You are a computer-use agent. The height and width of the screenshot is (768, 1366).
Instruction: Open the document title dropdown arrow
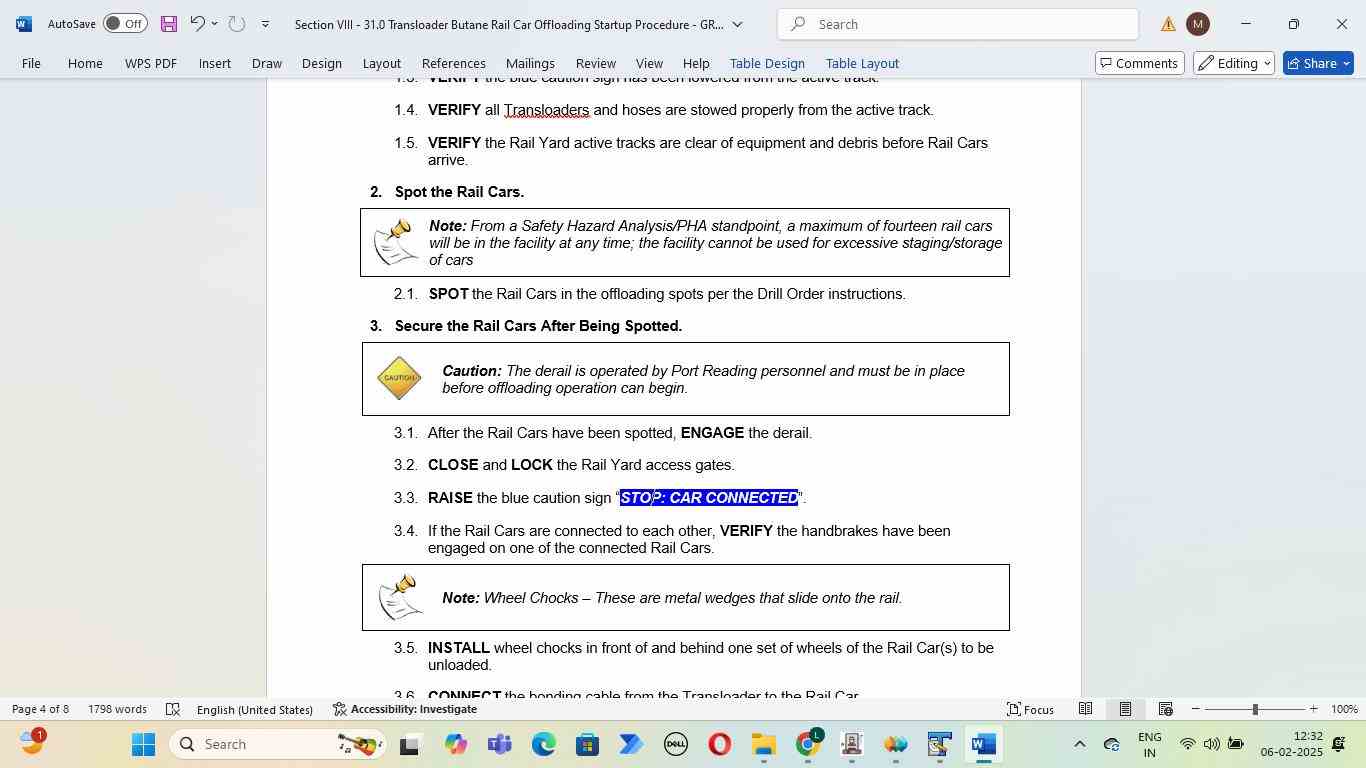pyautogui.click(x=737, y=24)
